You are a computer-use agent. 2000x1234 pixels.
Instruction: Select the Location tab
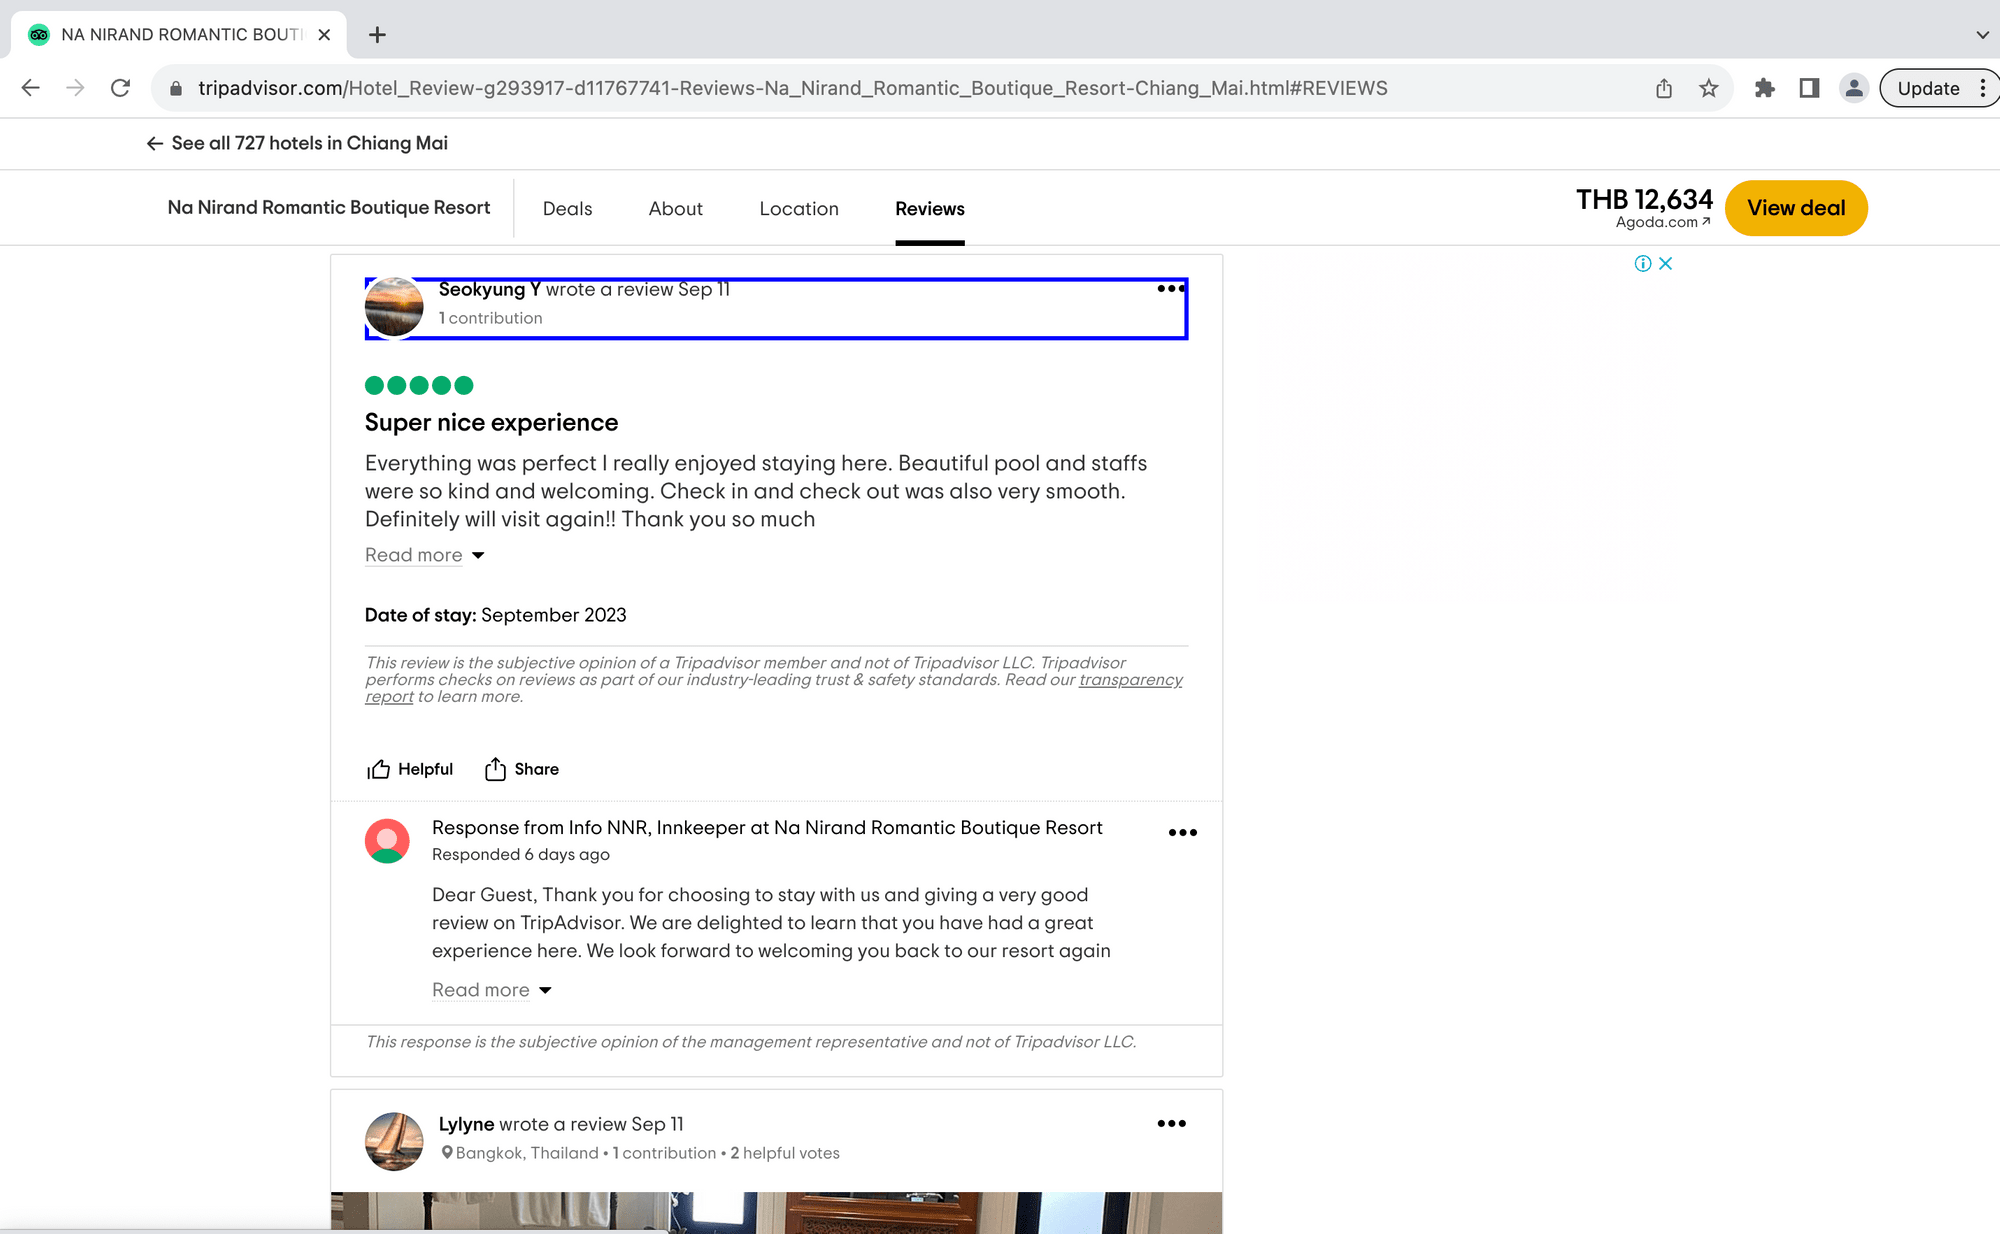tap(799, 207)
